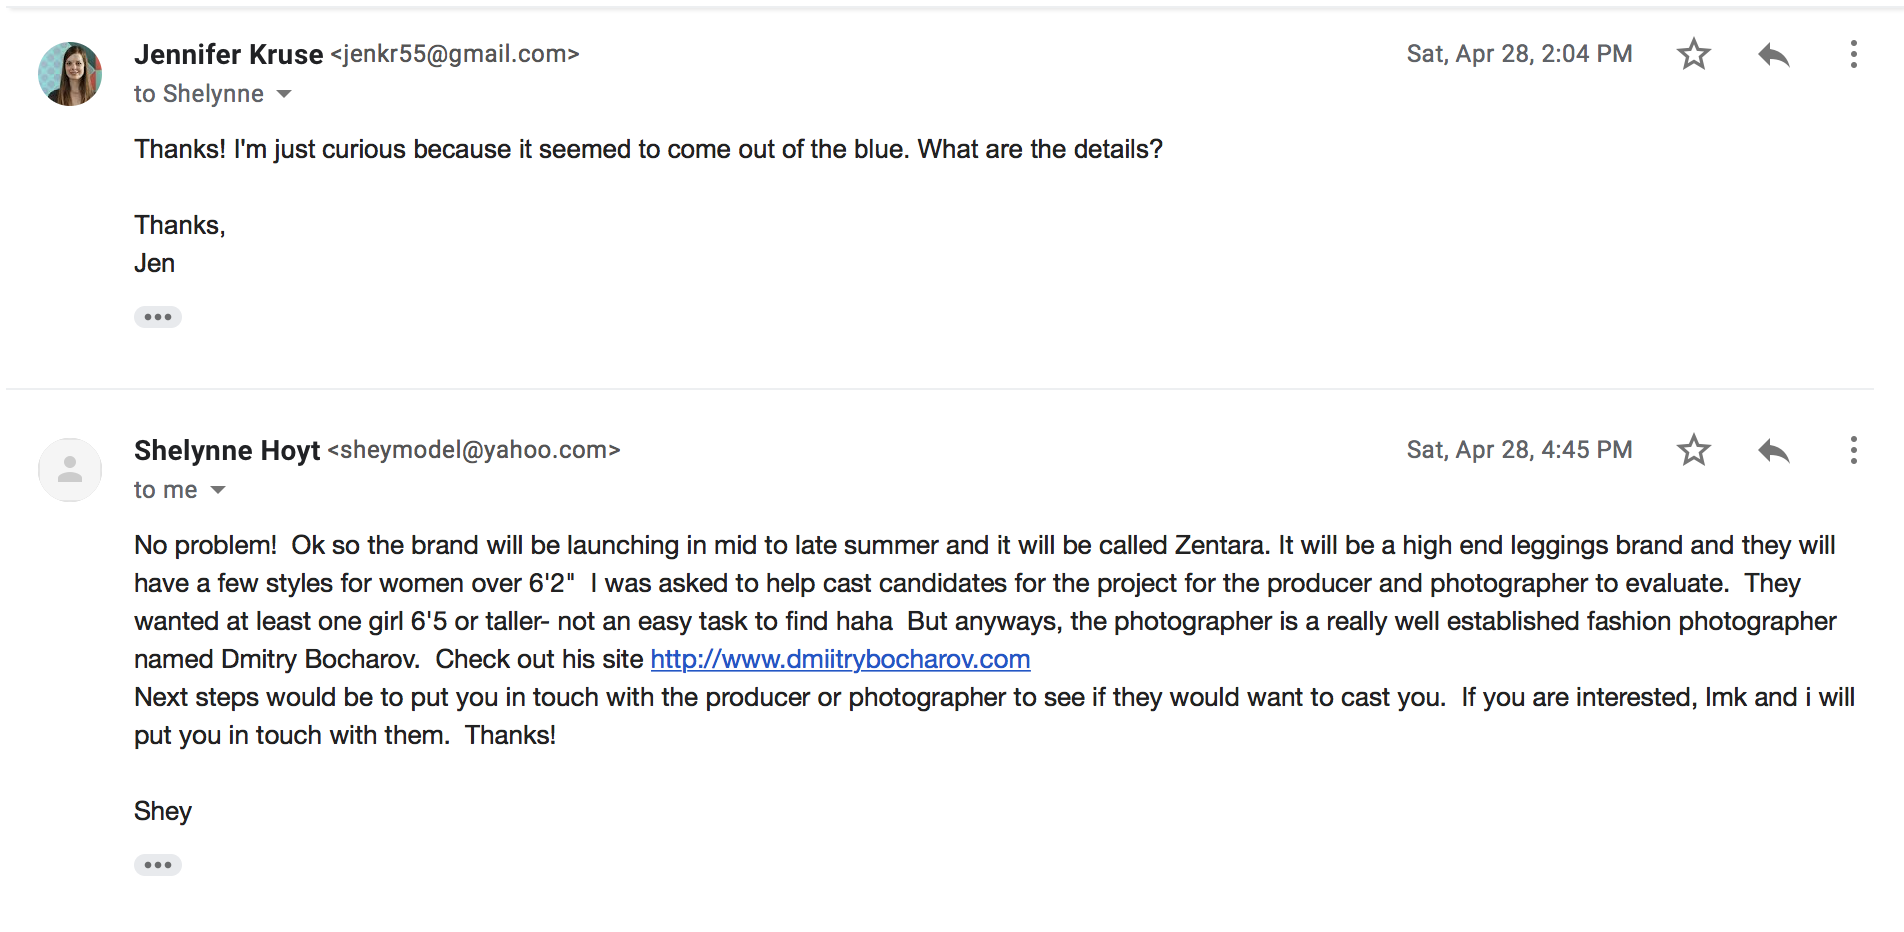1904x932 pixels.
Task: Star Shelynne Hoyt's message
Action: [1693, 450]
